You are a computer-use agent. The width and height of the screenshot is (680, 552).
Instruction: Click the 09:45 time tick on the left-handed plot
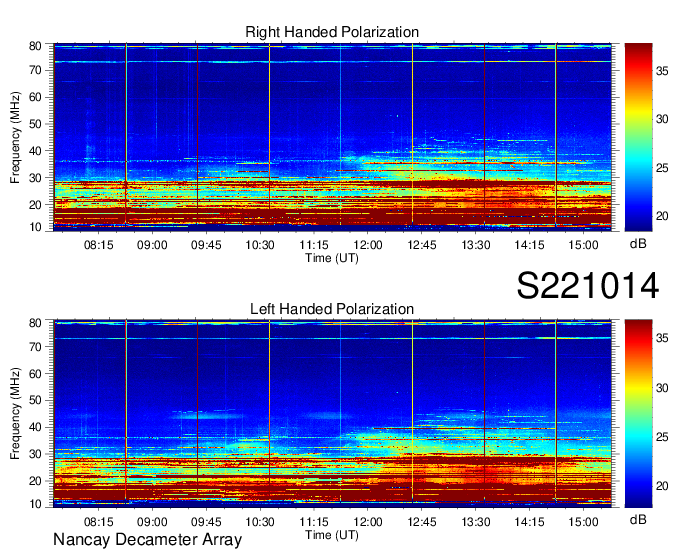click(x=206, y=522)
